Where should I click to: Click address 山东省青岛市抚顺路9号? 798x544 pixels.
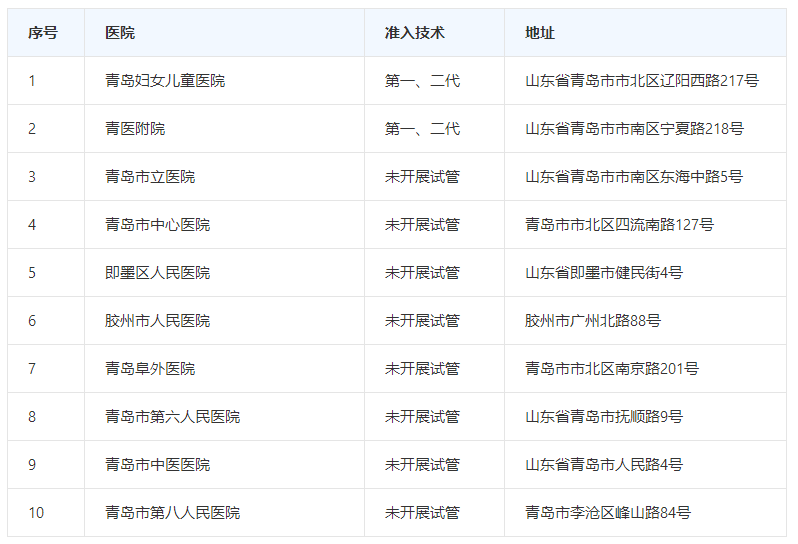pos(604,417)
